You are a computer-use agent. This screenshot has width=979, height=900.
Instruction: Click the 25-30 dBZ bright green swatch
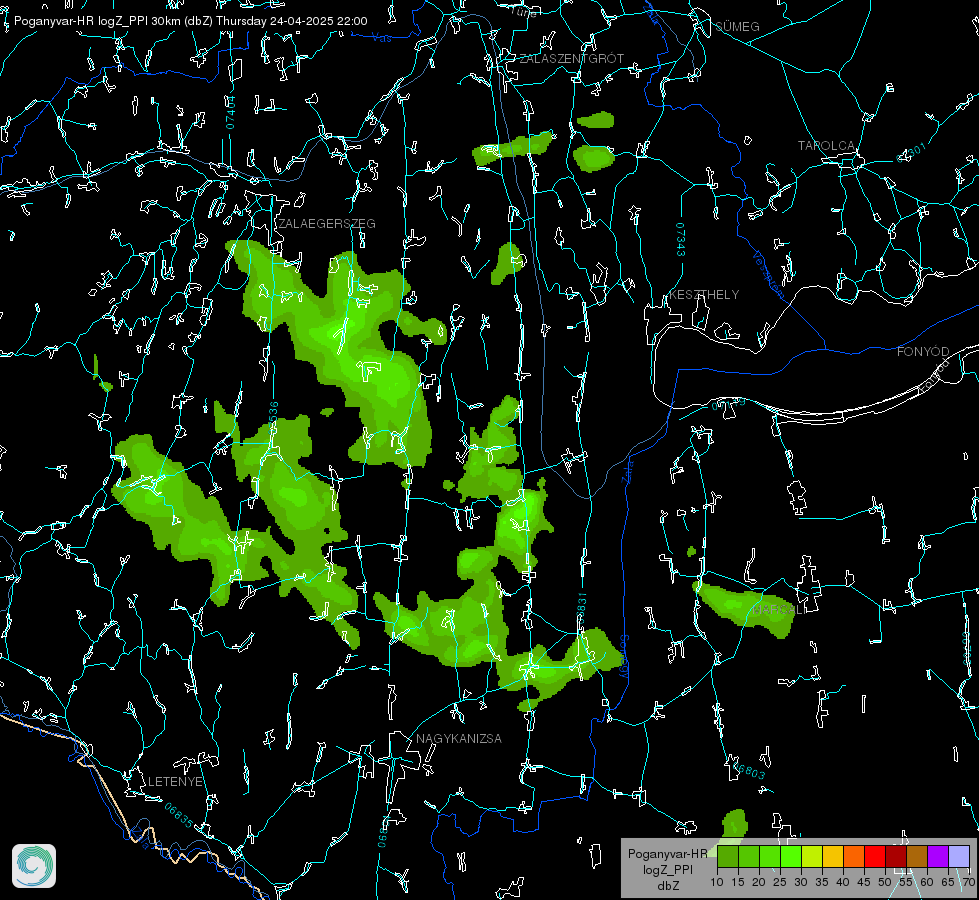point(791,856)
